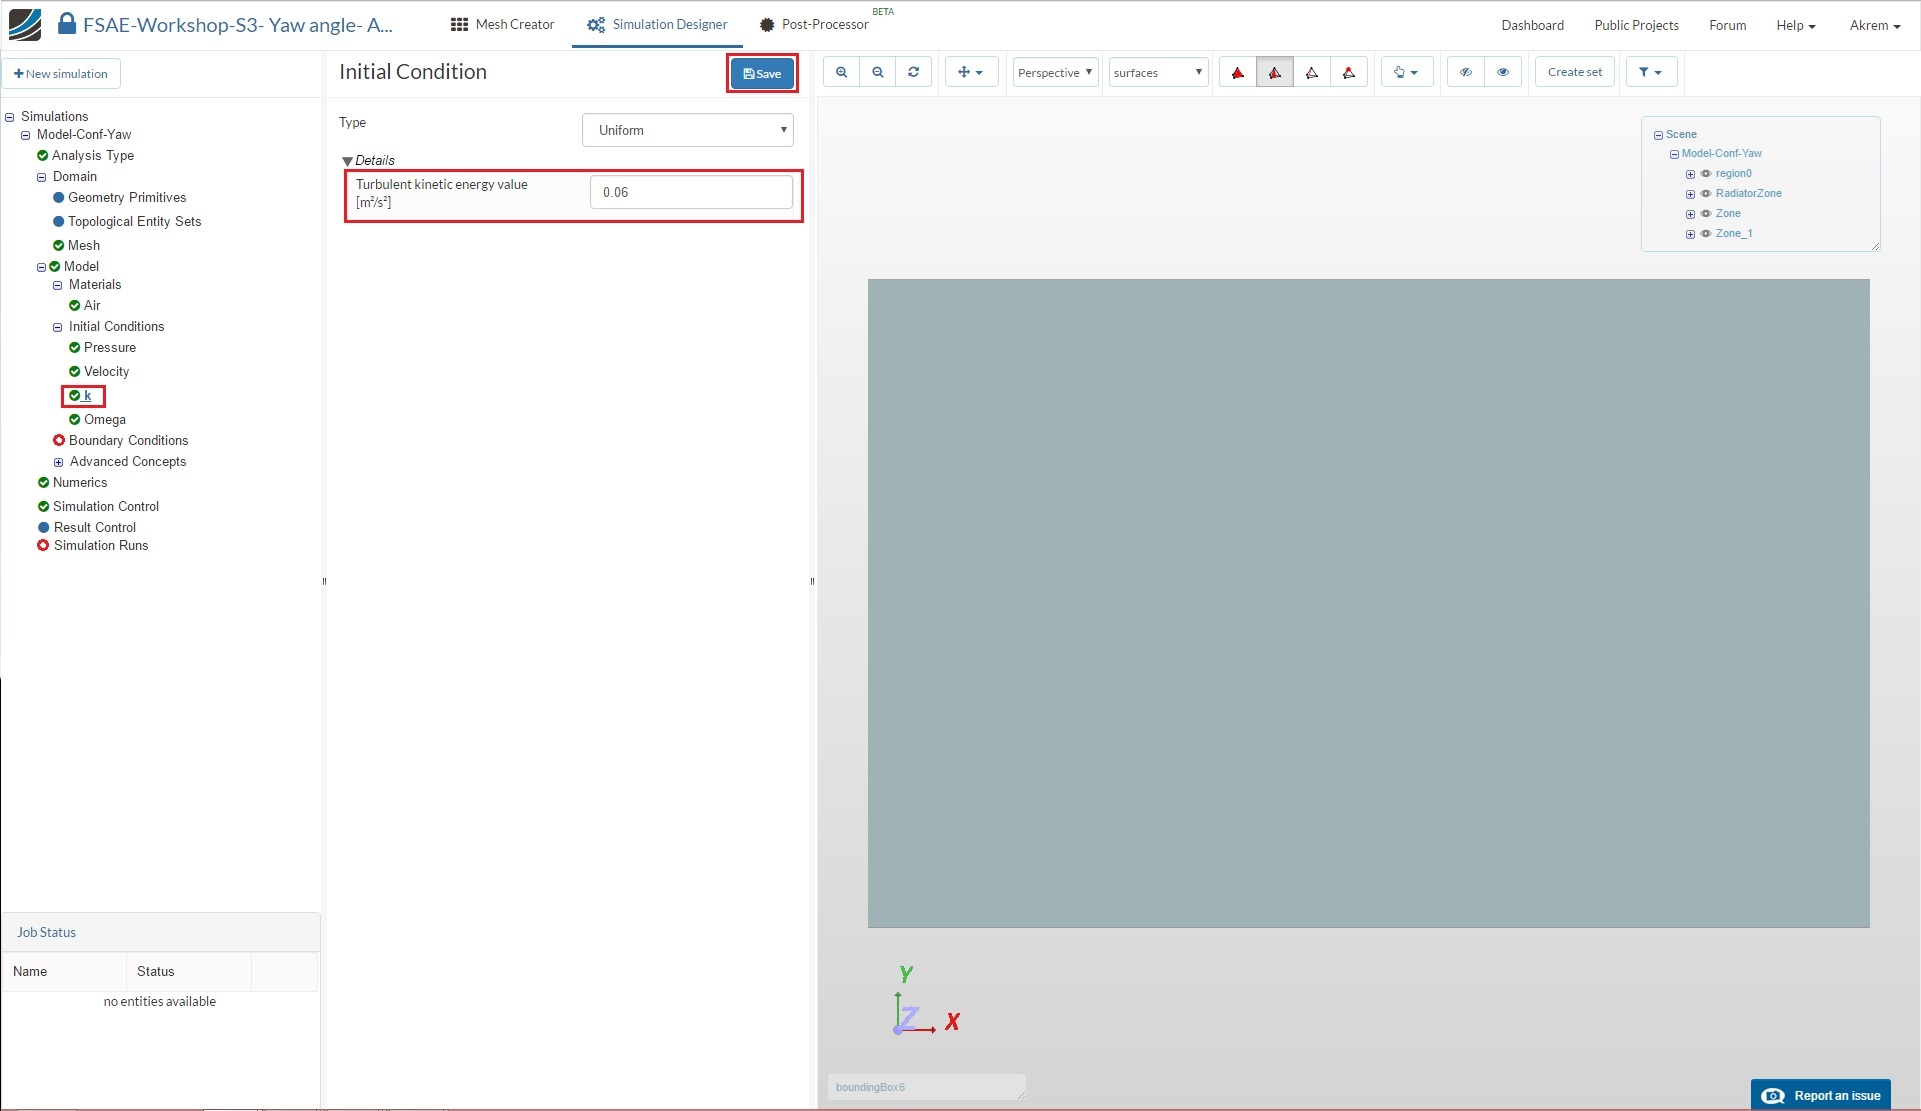Open the filter funnel dropdown
Viewport: 1921px width, 1111px height.
point(1650,72)
